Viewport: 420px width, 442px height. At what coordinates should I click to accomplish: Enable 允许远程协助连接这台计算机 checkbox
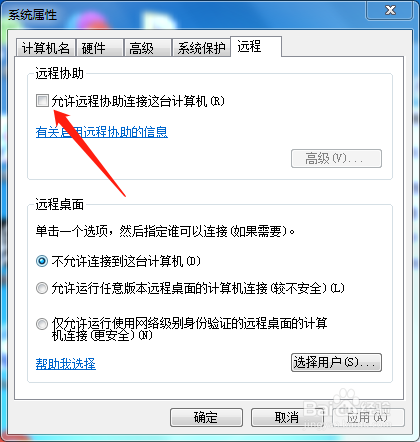coord(42,101)
